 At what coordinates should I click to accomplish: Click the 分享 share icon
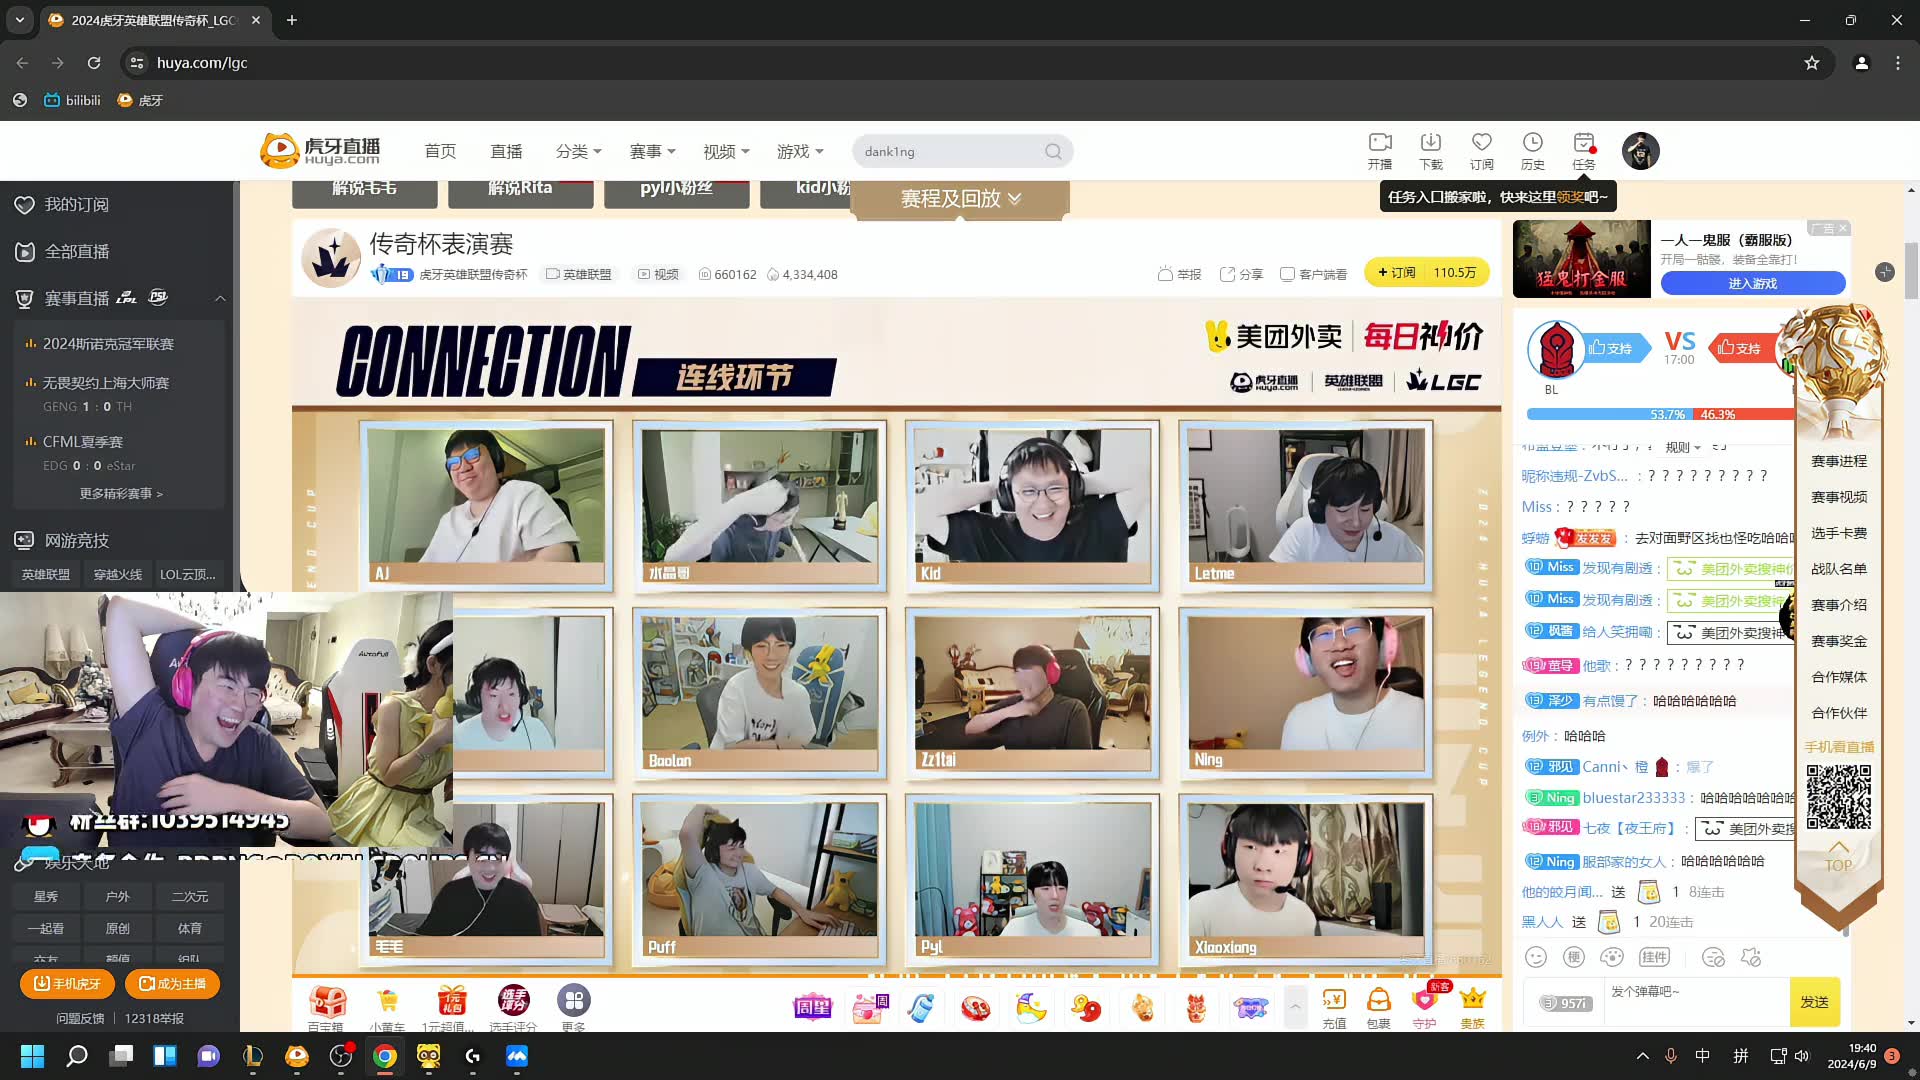1241,274
